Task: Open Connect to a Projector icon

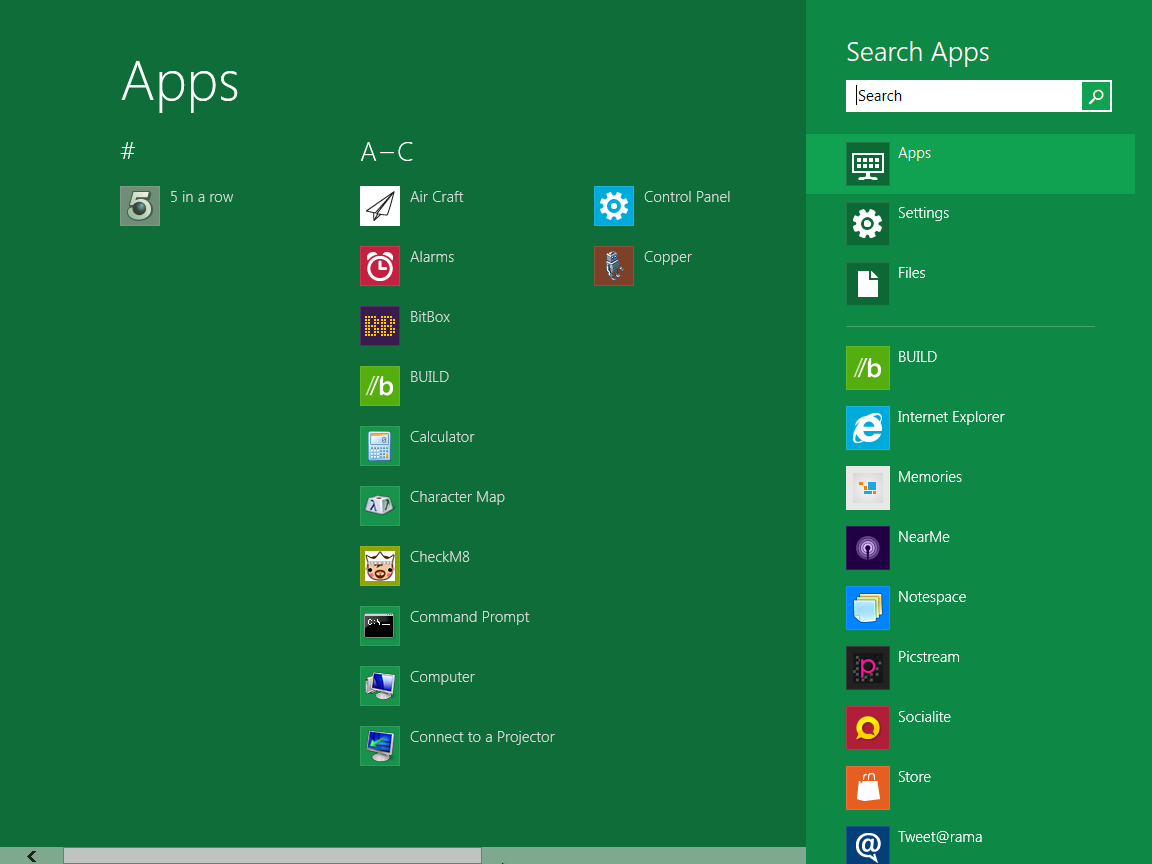Action: pos(380,746)
